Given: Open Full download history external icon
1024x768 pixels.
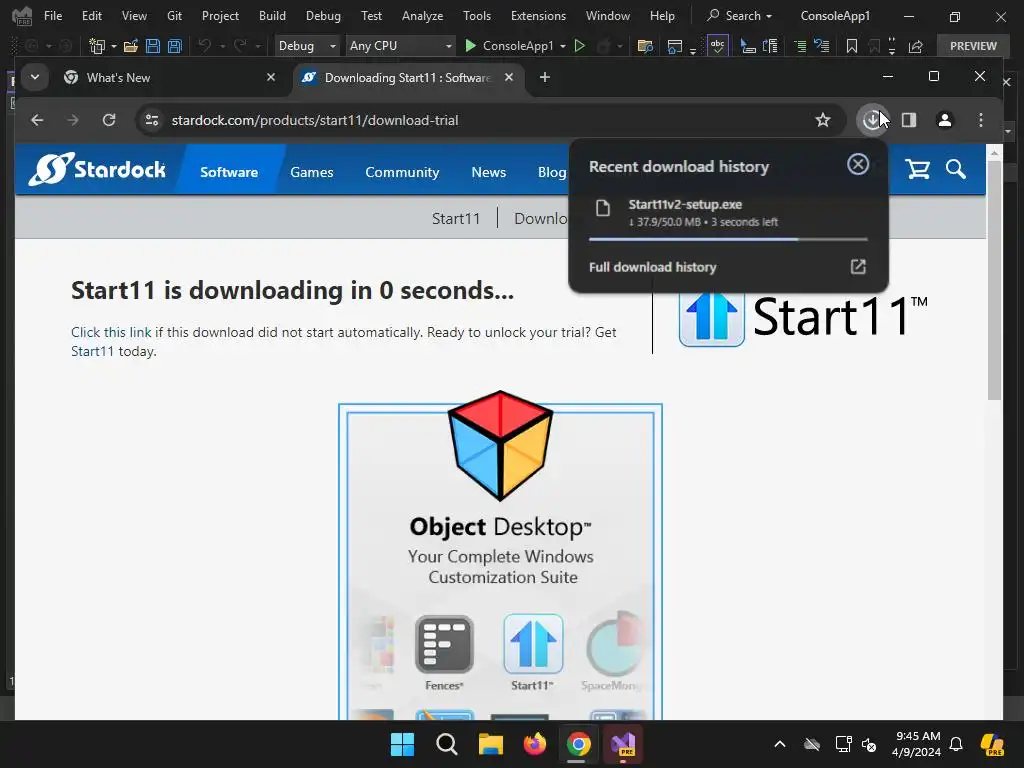Looking at the screenshot, I should (857, 266).
